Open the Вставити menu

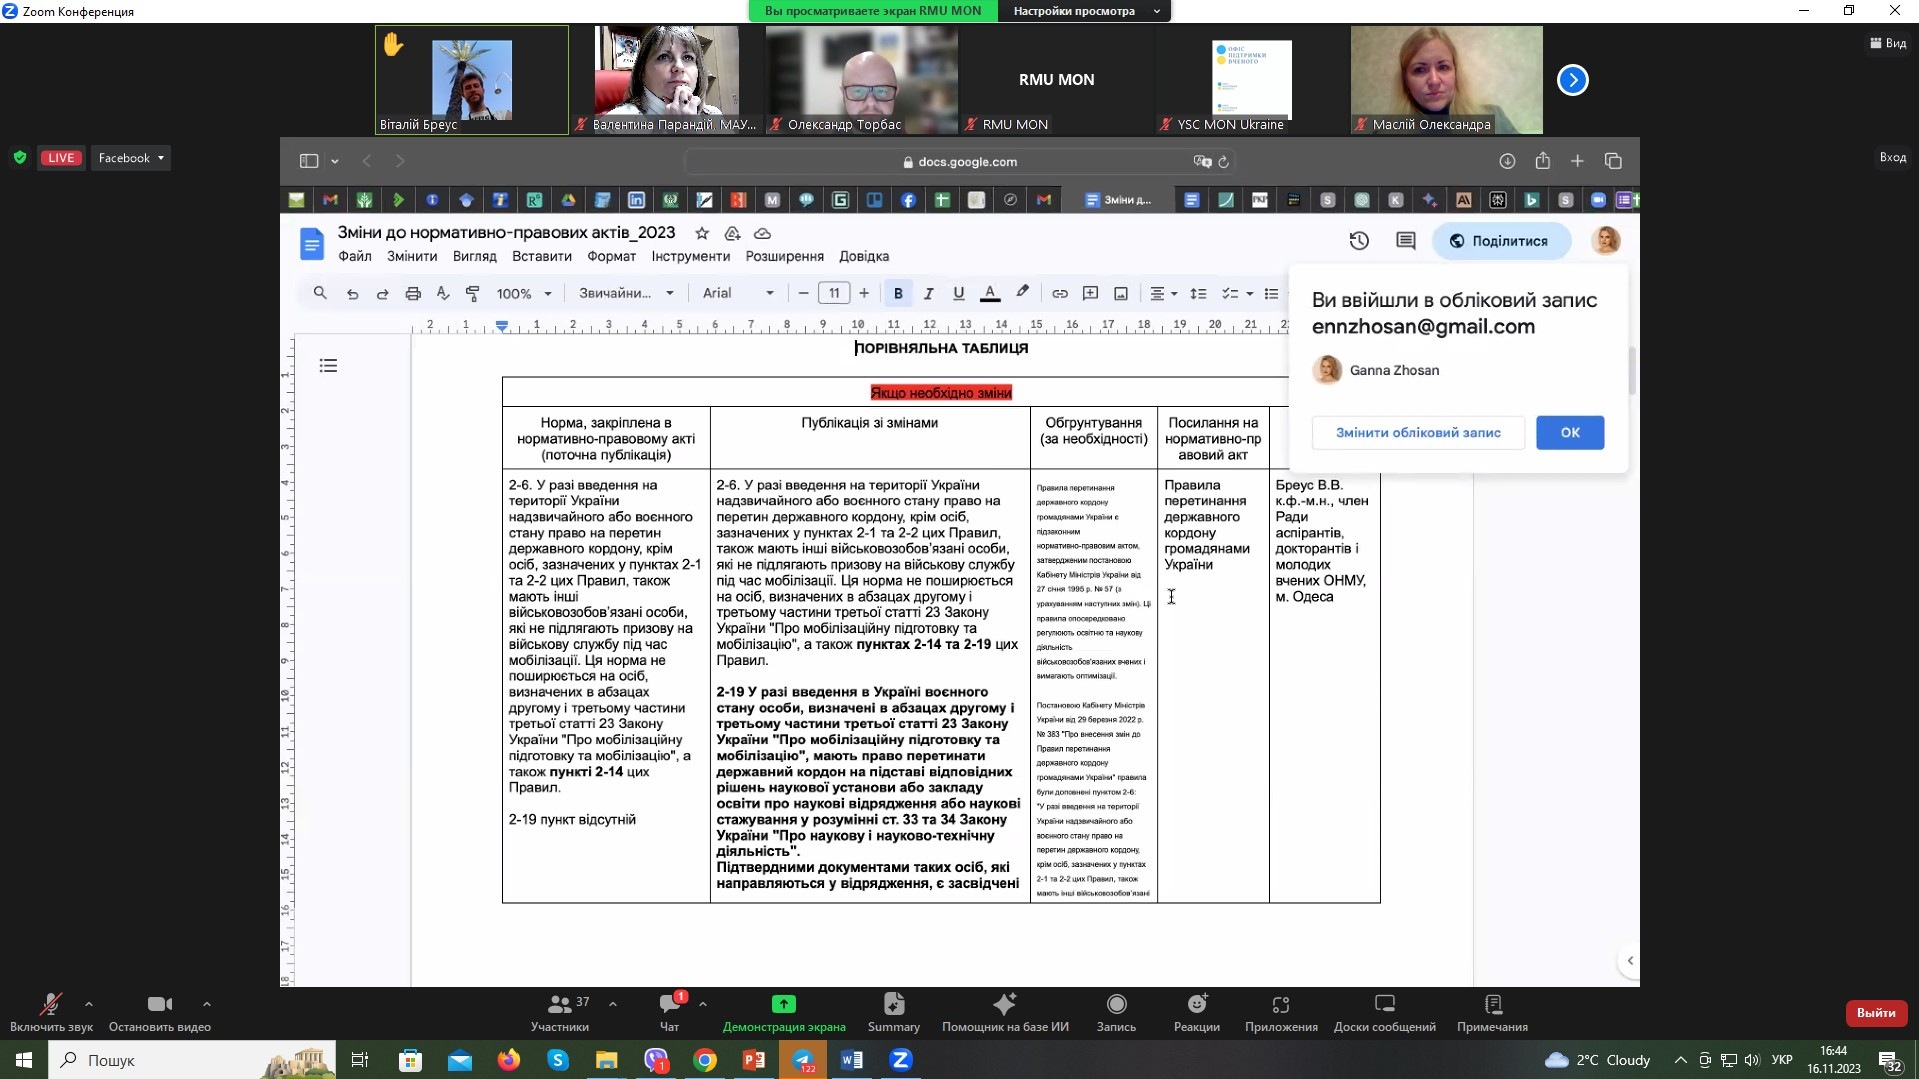[541, 256]
